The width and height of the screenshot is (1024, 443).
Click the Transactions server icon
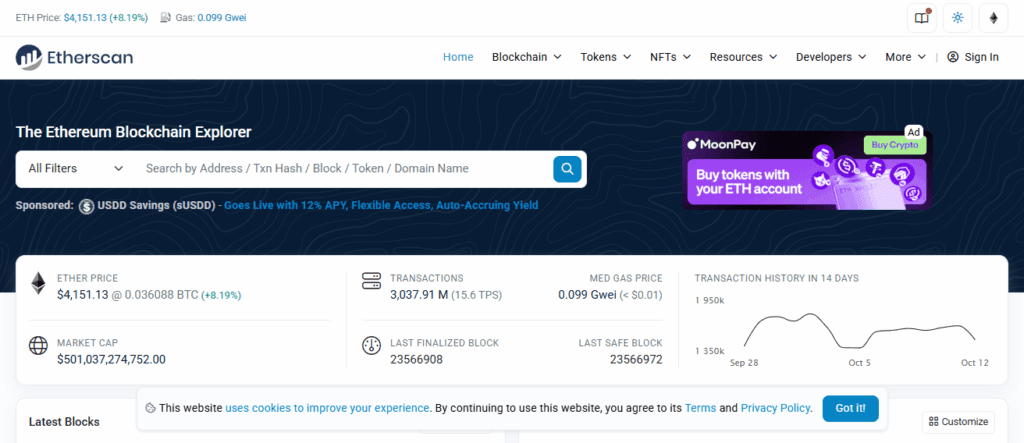pyautogui.click(x=371, y=284)
